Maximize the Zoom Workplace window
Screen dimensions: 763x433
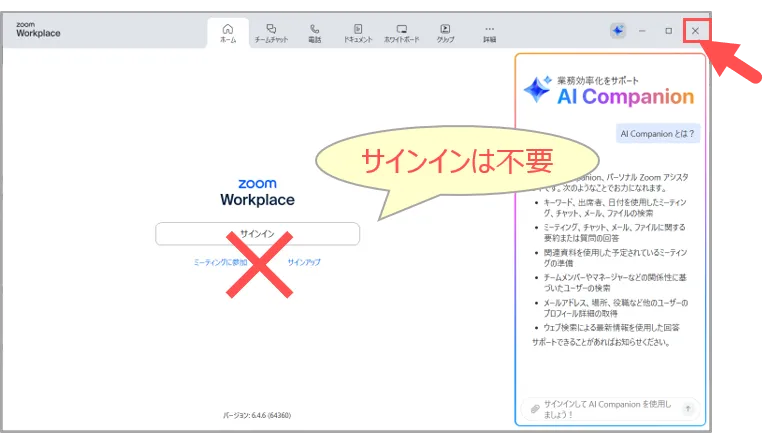(x=669, y=31)
